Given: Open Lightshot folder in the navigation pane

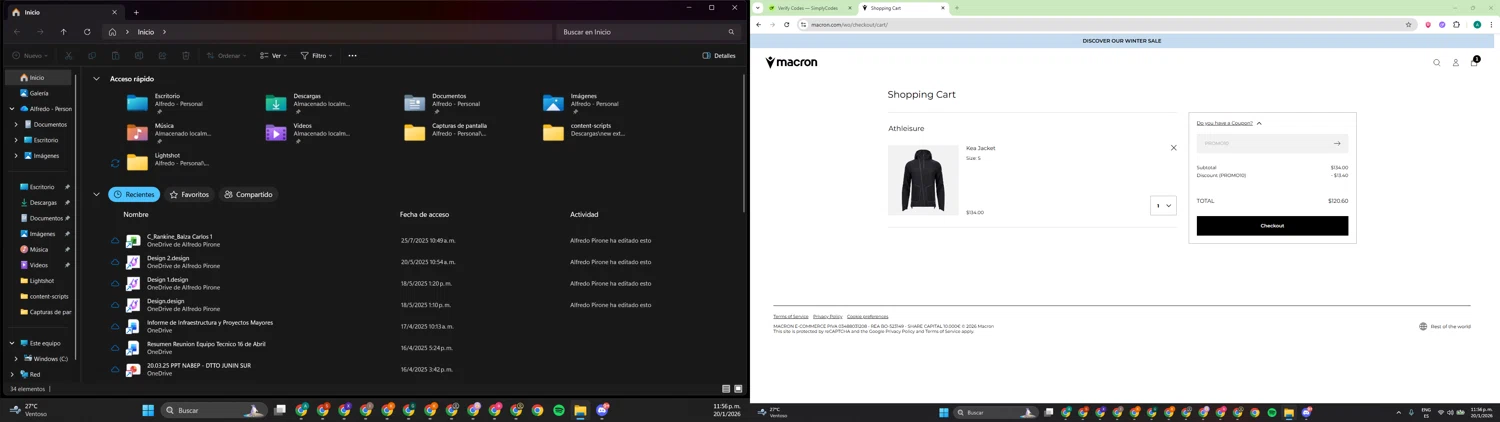Looking at the screenshot, I should [41, 281].
